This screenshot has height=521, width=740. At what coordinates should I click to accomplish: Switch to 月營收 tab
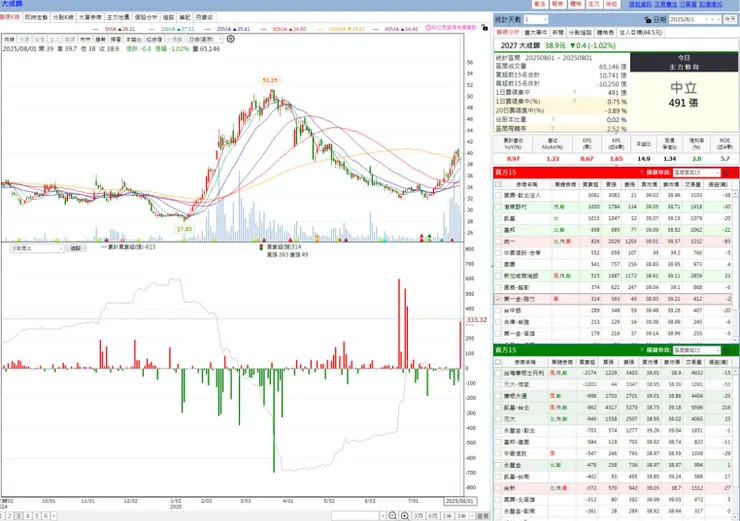coord(204,17)
